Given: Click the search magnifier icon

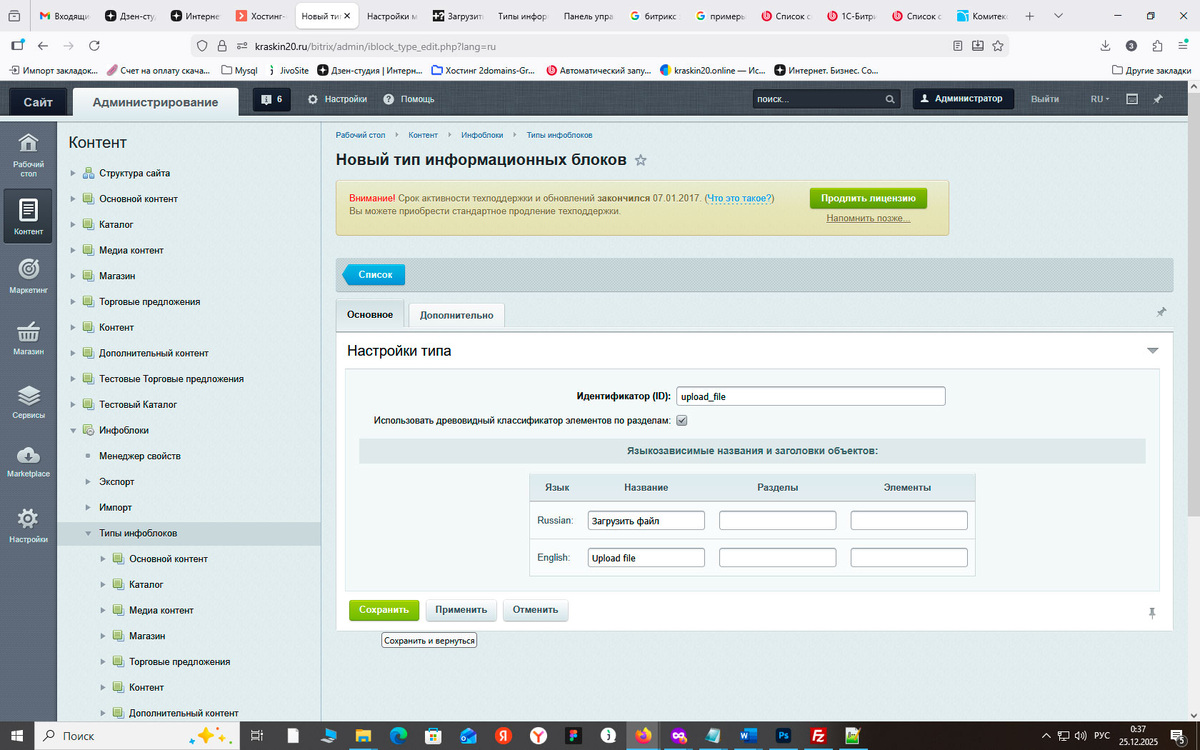Looking at the screenshot, I should tap(888, 99).
